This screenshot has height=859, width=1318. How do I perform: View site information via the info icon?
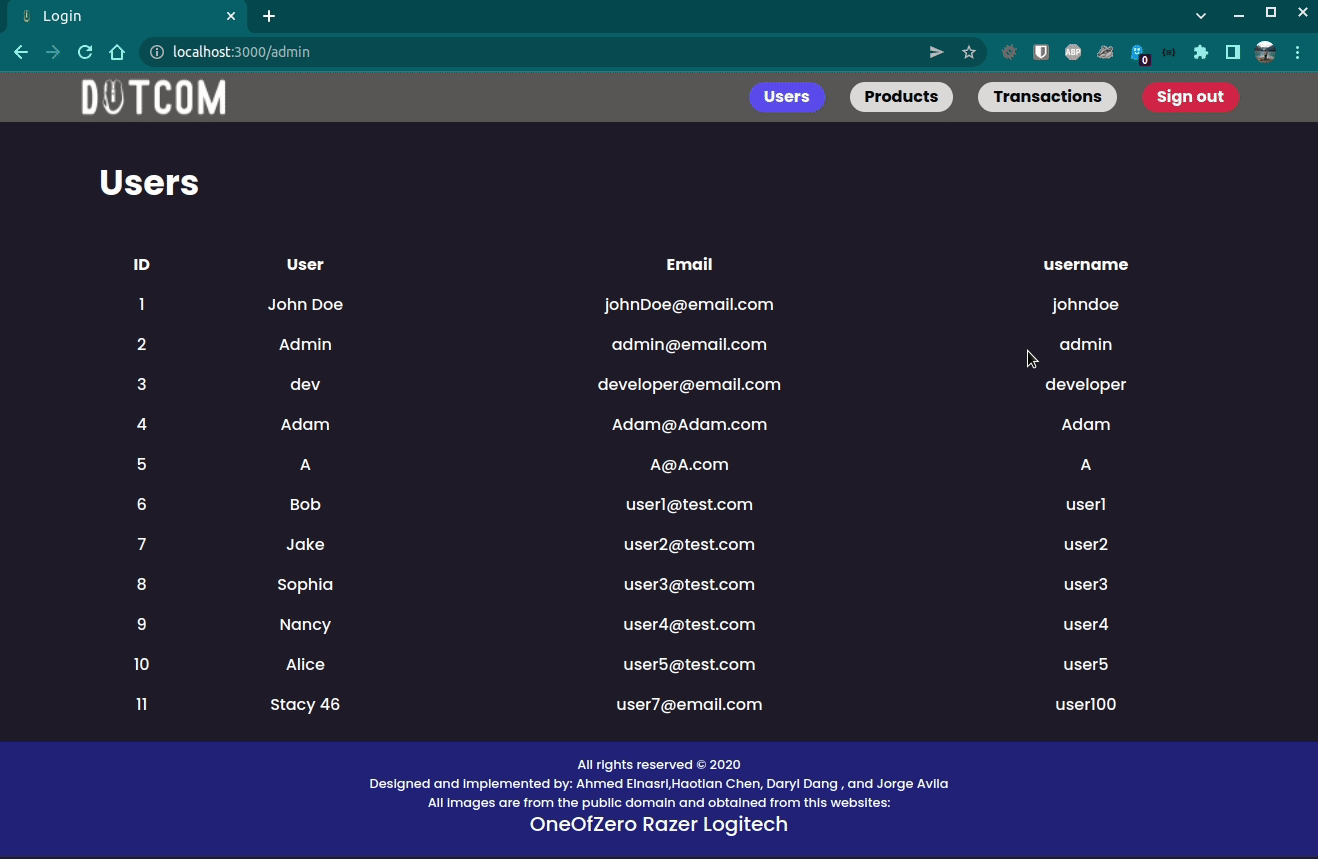pyautogui.click(x=158, y=51)
